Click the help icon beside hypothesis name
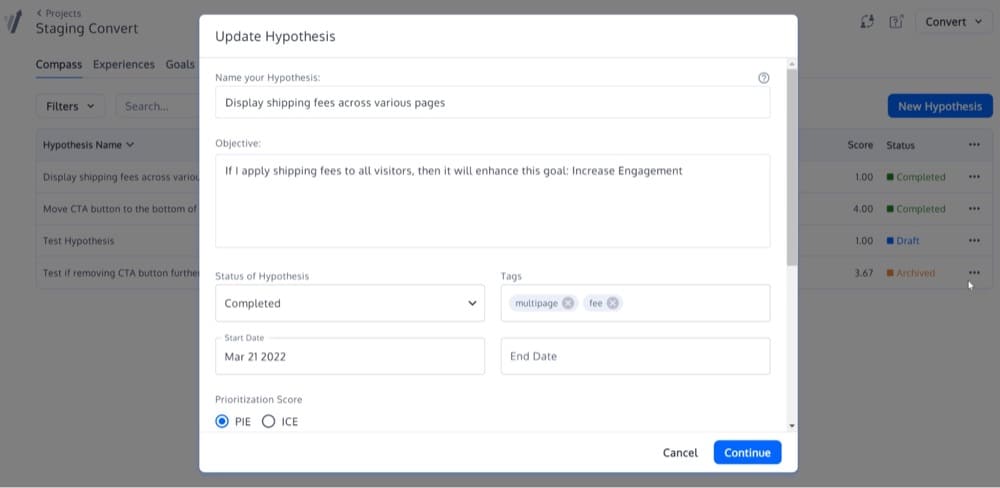 click(x=763, y=78)
